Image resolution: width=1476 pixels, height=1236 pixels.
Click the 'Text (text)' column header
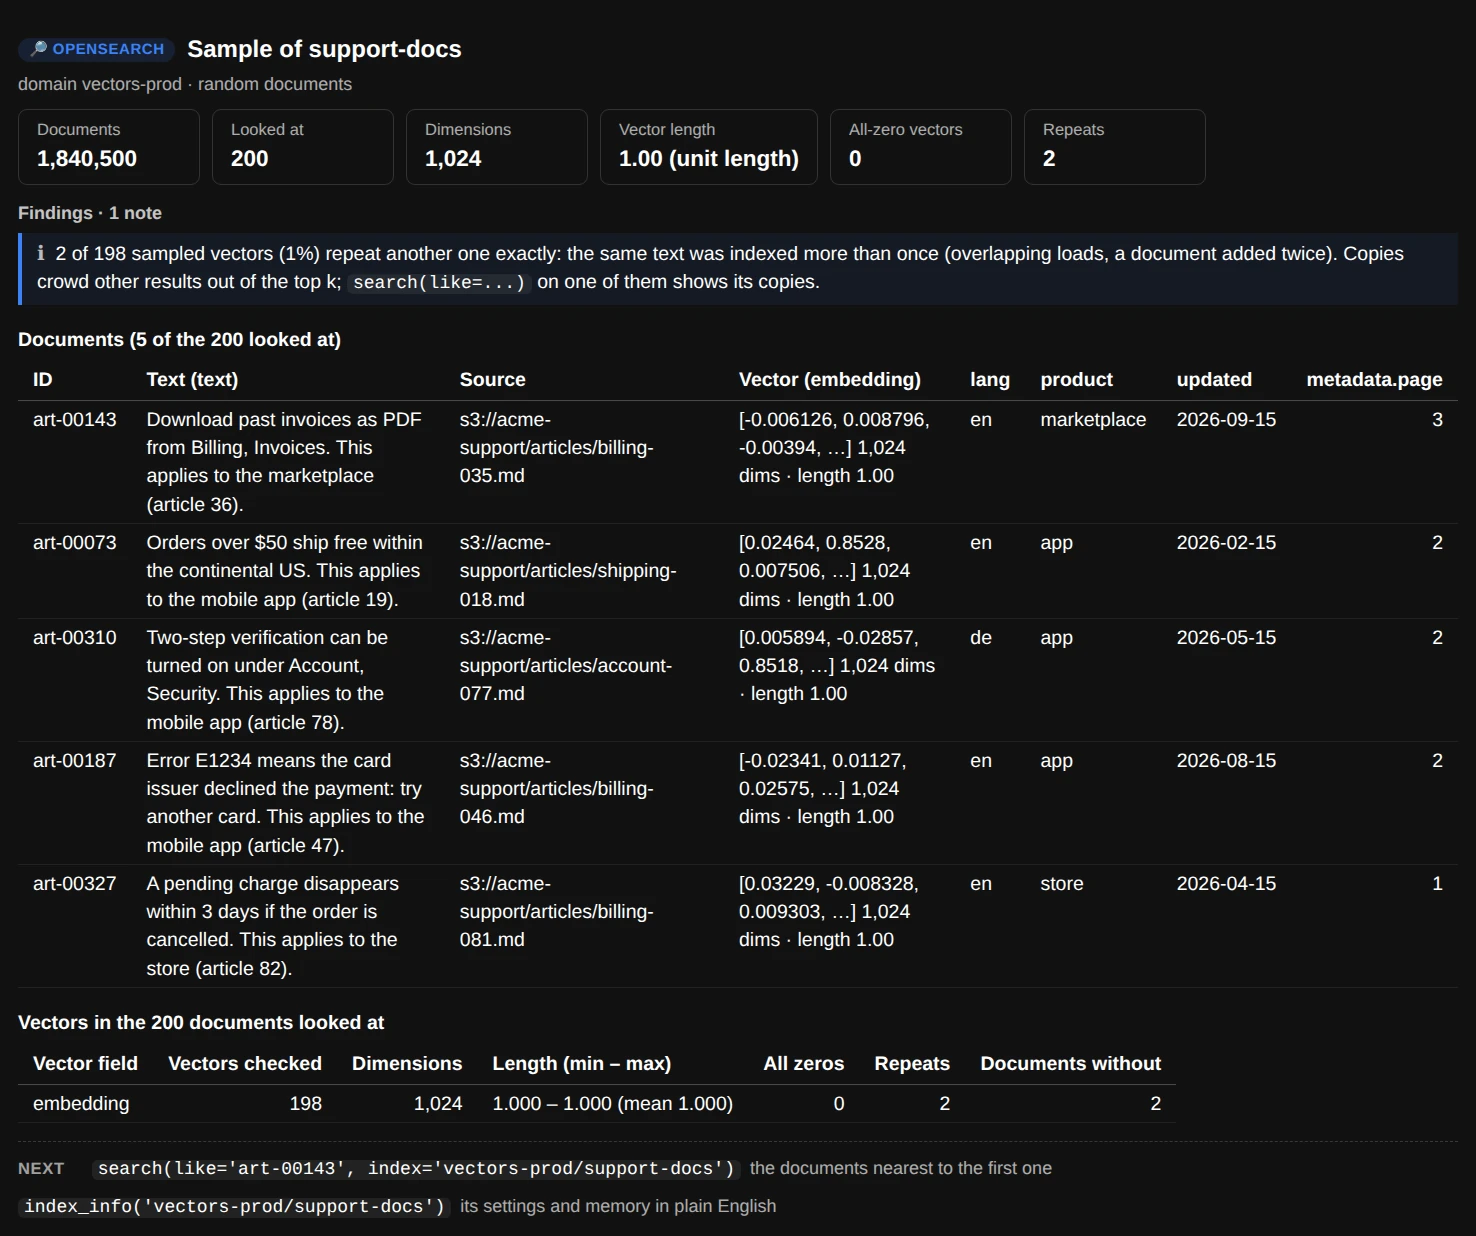click(192, 380)
